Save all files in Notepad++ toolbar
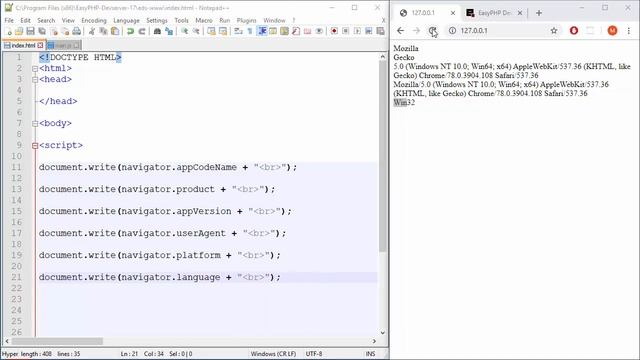Viewport: 640px width, 360px height. coord(42,31)
